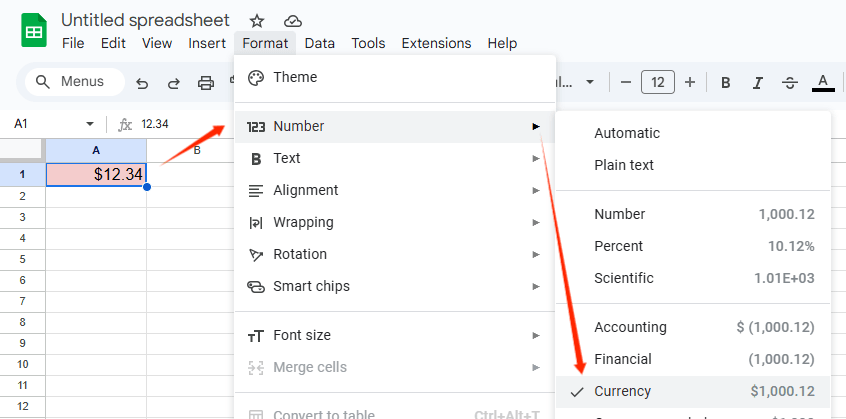Open the text color picker
This screenshot has width=846, height=419.
pyautogui.click(x=823, y=82)
